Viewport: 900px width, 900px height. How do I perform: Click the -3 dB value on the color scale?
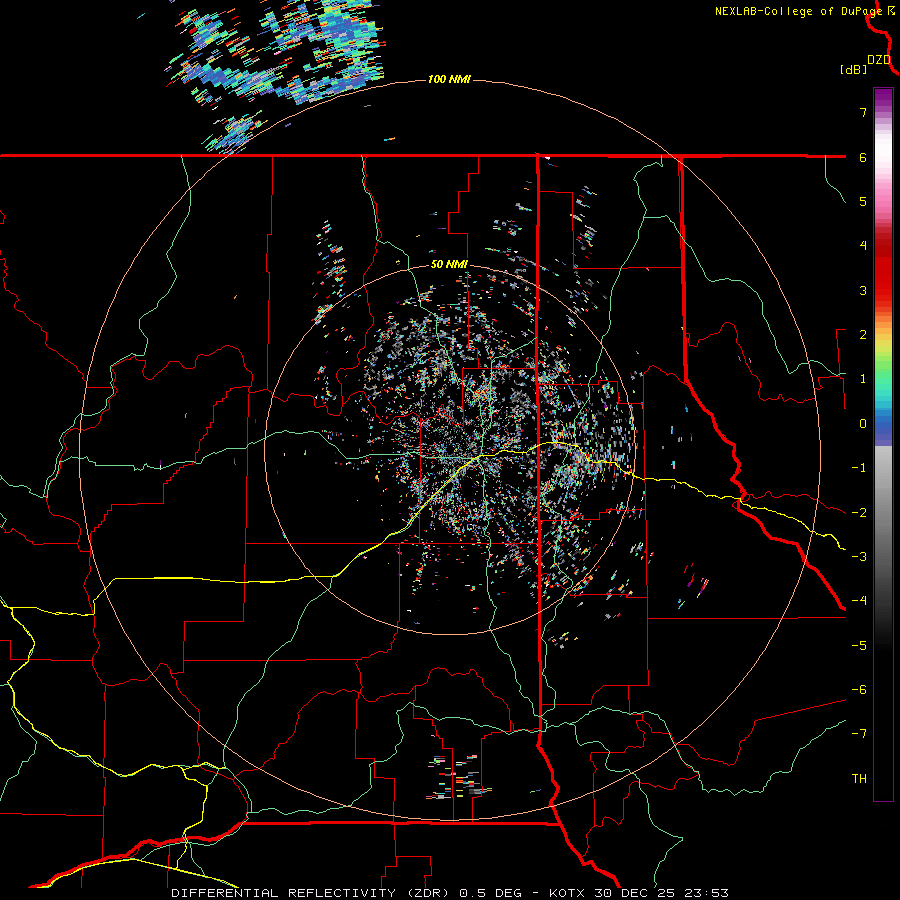(x=859, y=557)
